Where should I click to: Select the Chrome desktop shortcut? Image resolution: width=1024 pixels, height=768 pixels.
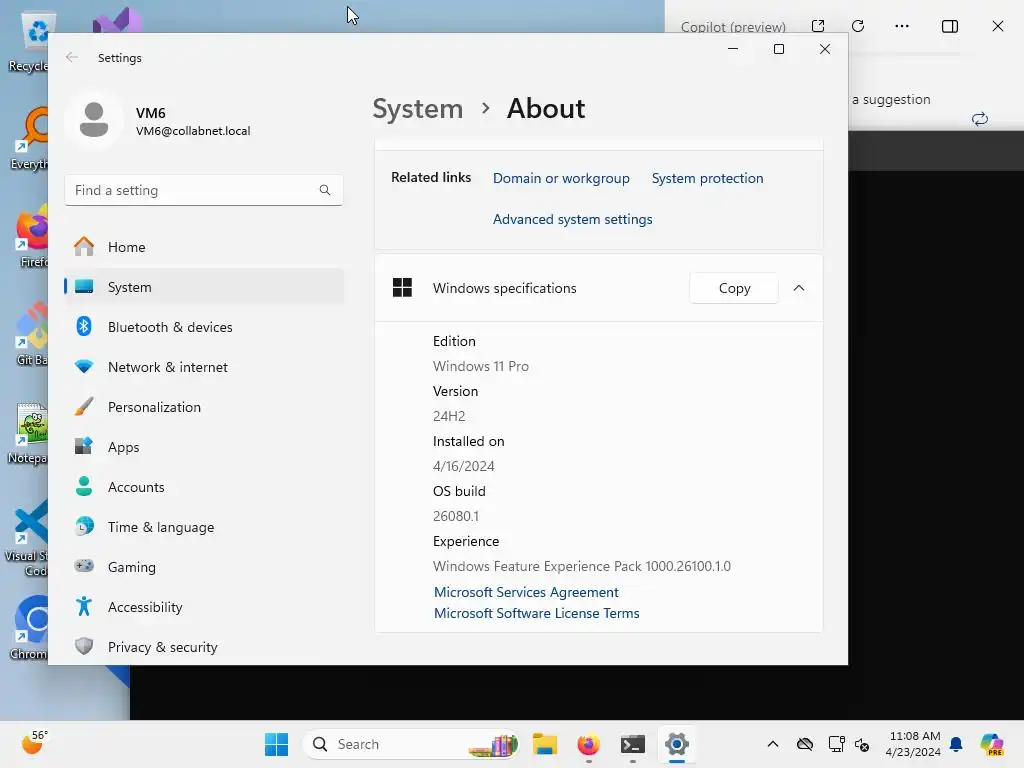click(29, 628)
